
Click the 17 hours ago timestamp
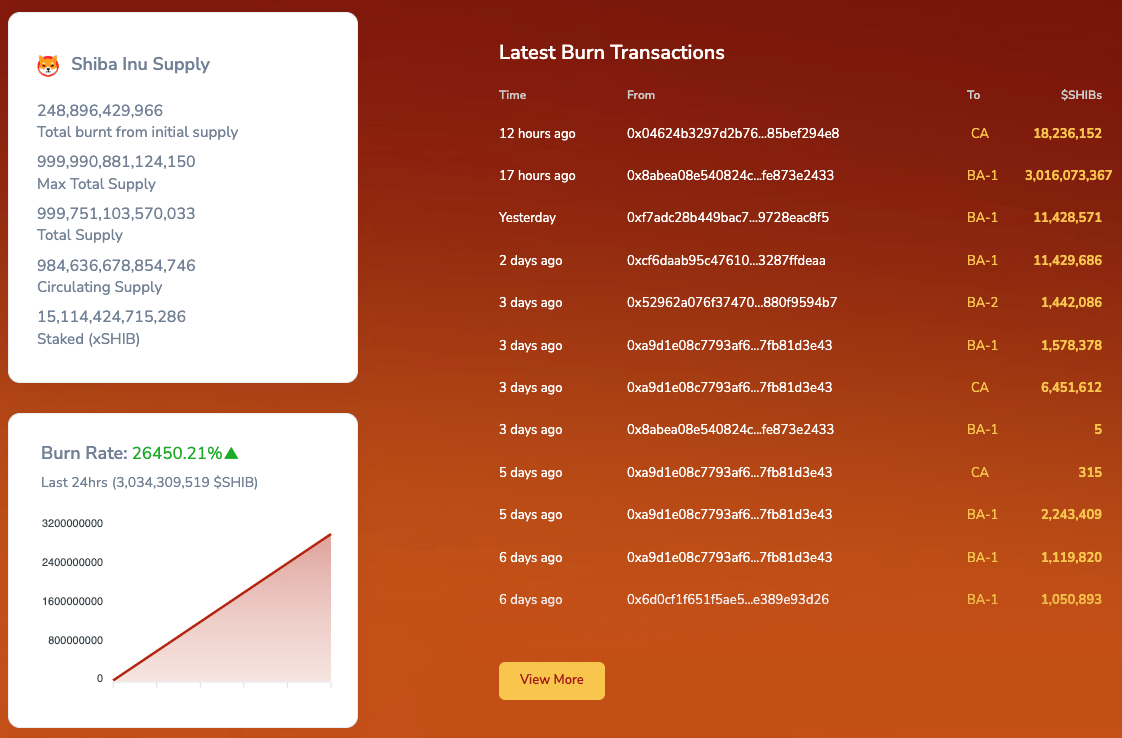[x=537, y=175]
